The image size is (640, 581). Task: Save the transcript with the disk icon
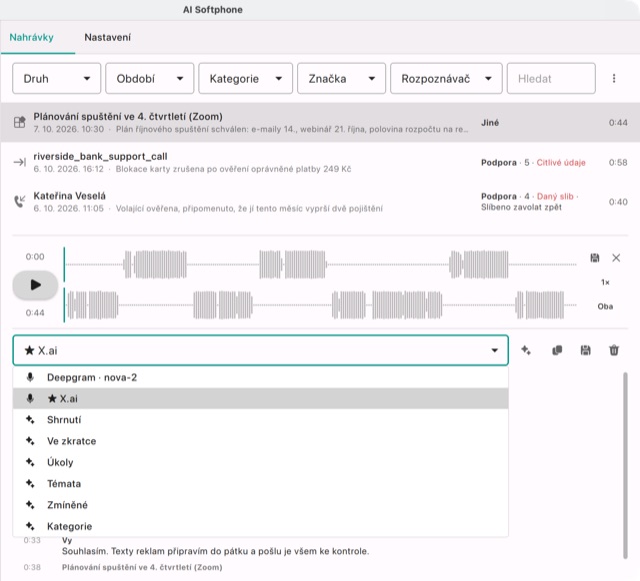586,350
